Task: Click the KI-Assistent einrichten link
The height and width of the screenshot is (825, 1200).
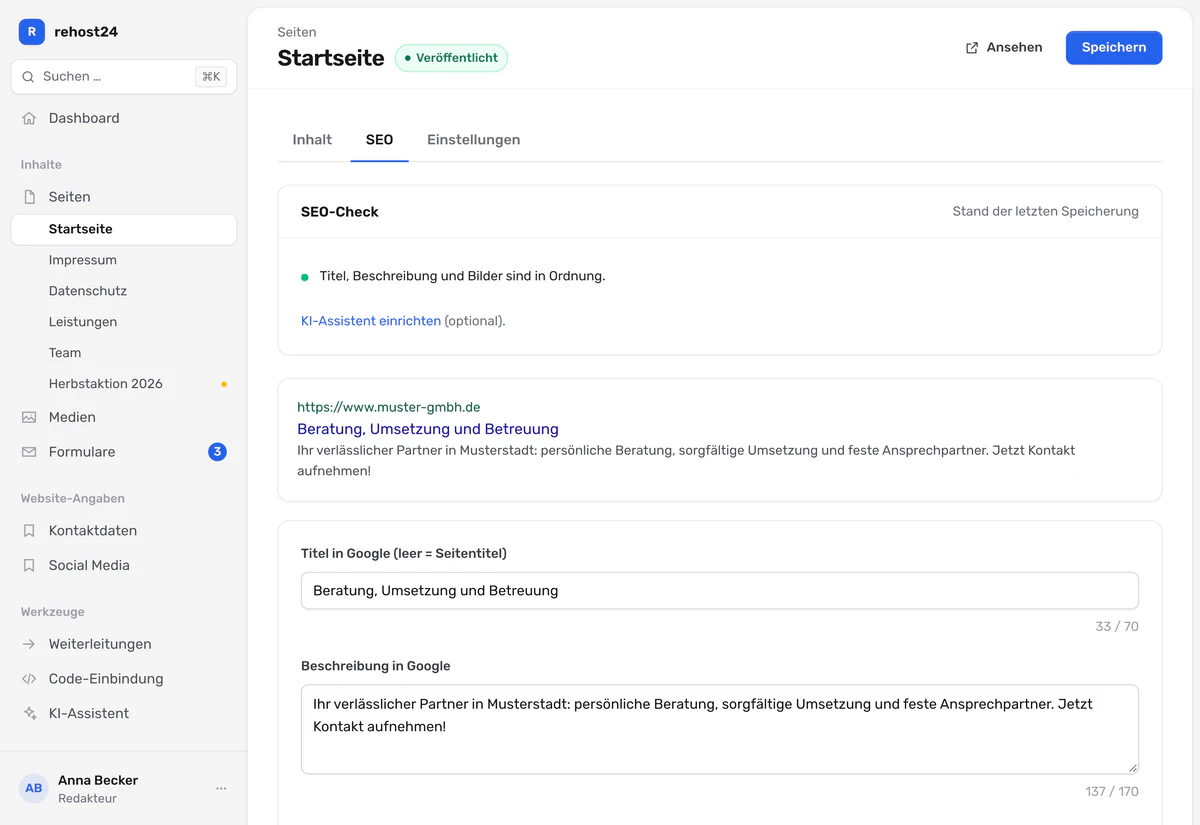Action: pyautogui.click(x=371, y=321)
